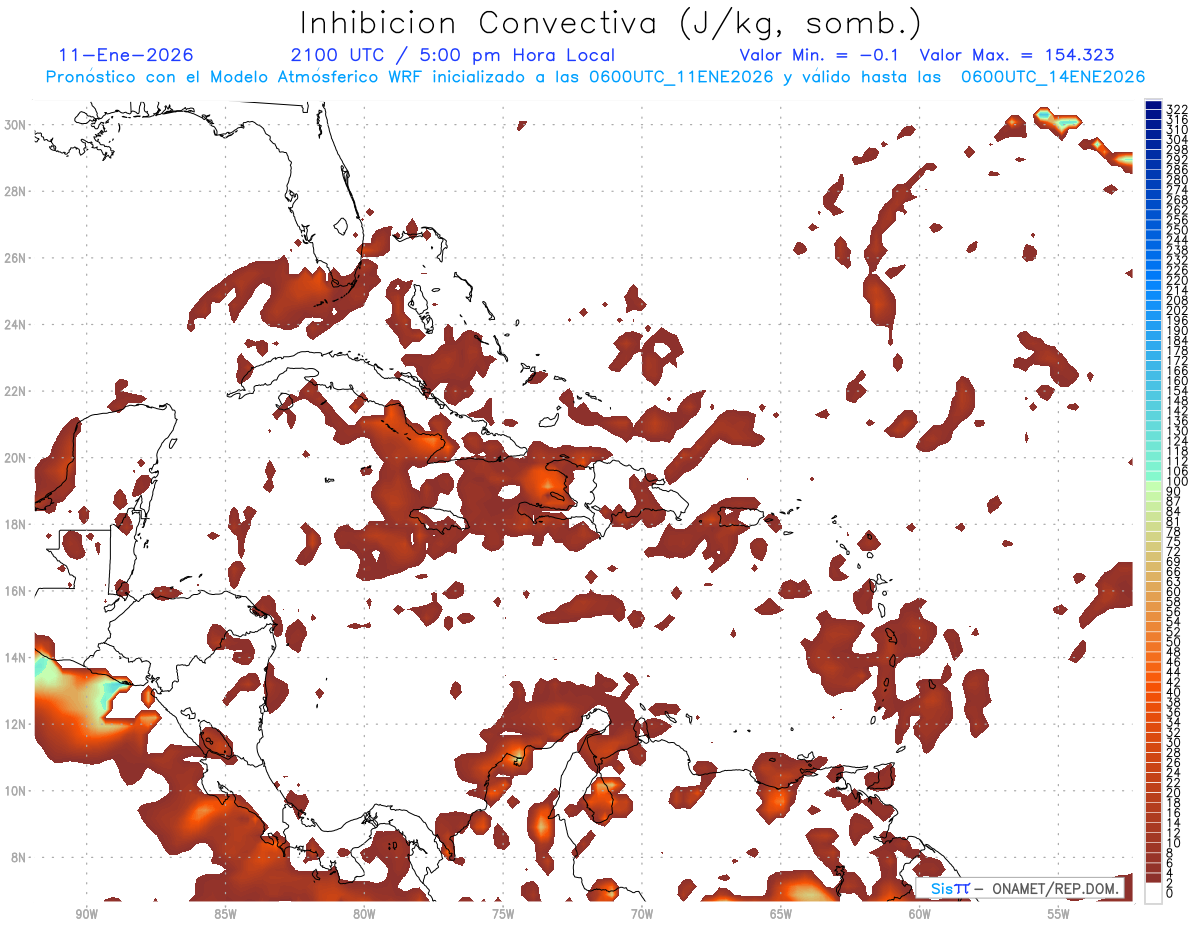Click the 85W longitude label

point(225,914)
